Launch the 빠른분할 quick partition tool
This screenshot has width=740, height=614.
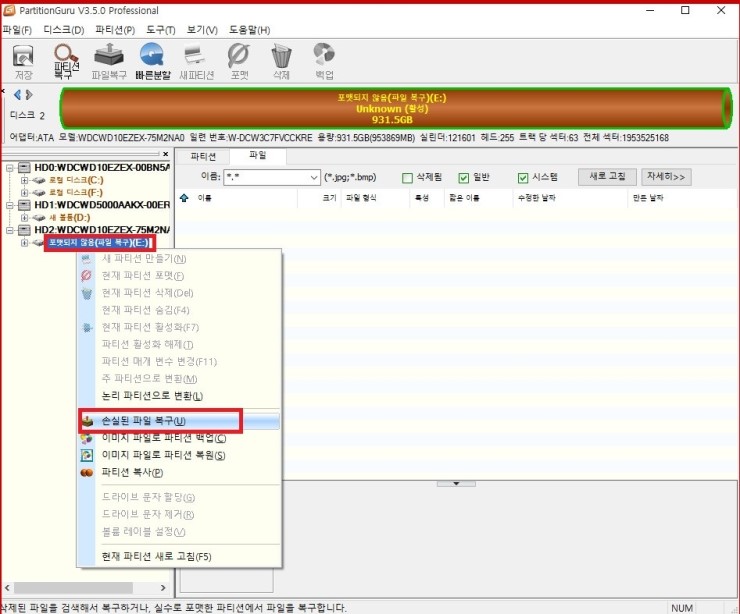pyautogui.click(x=152, y=62)
